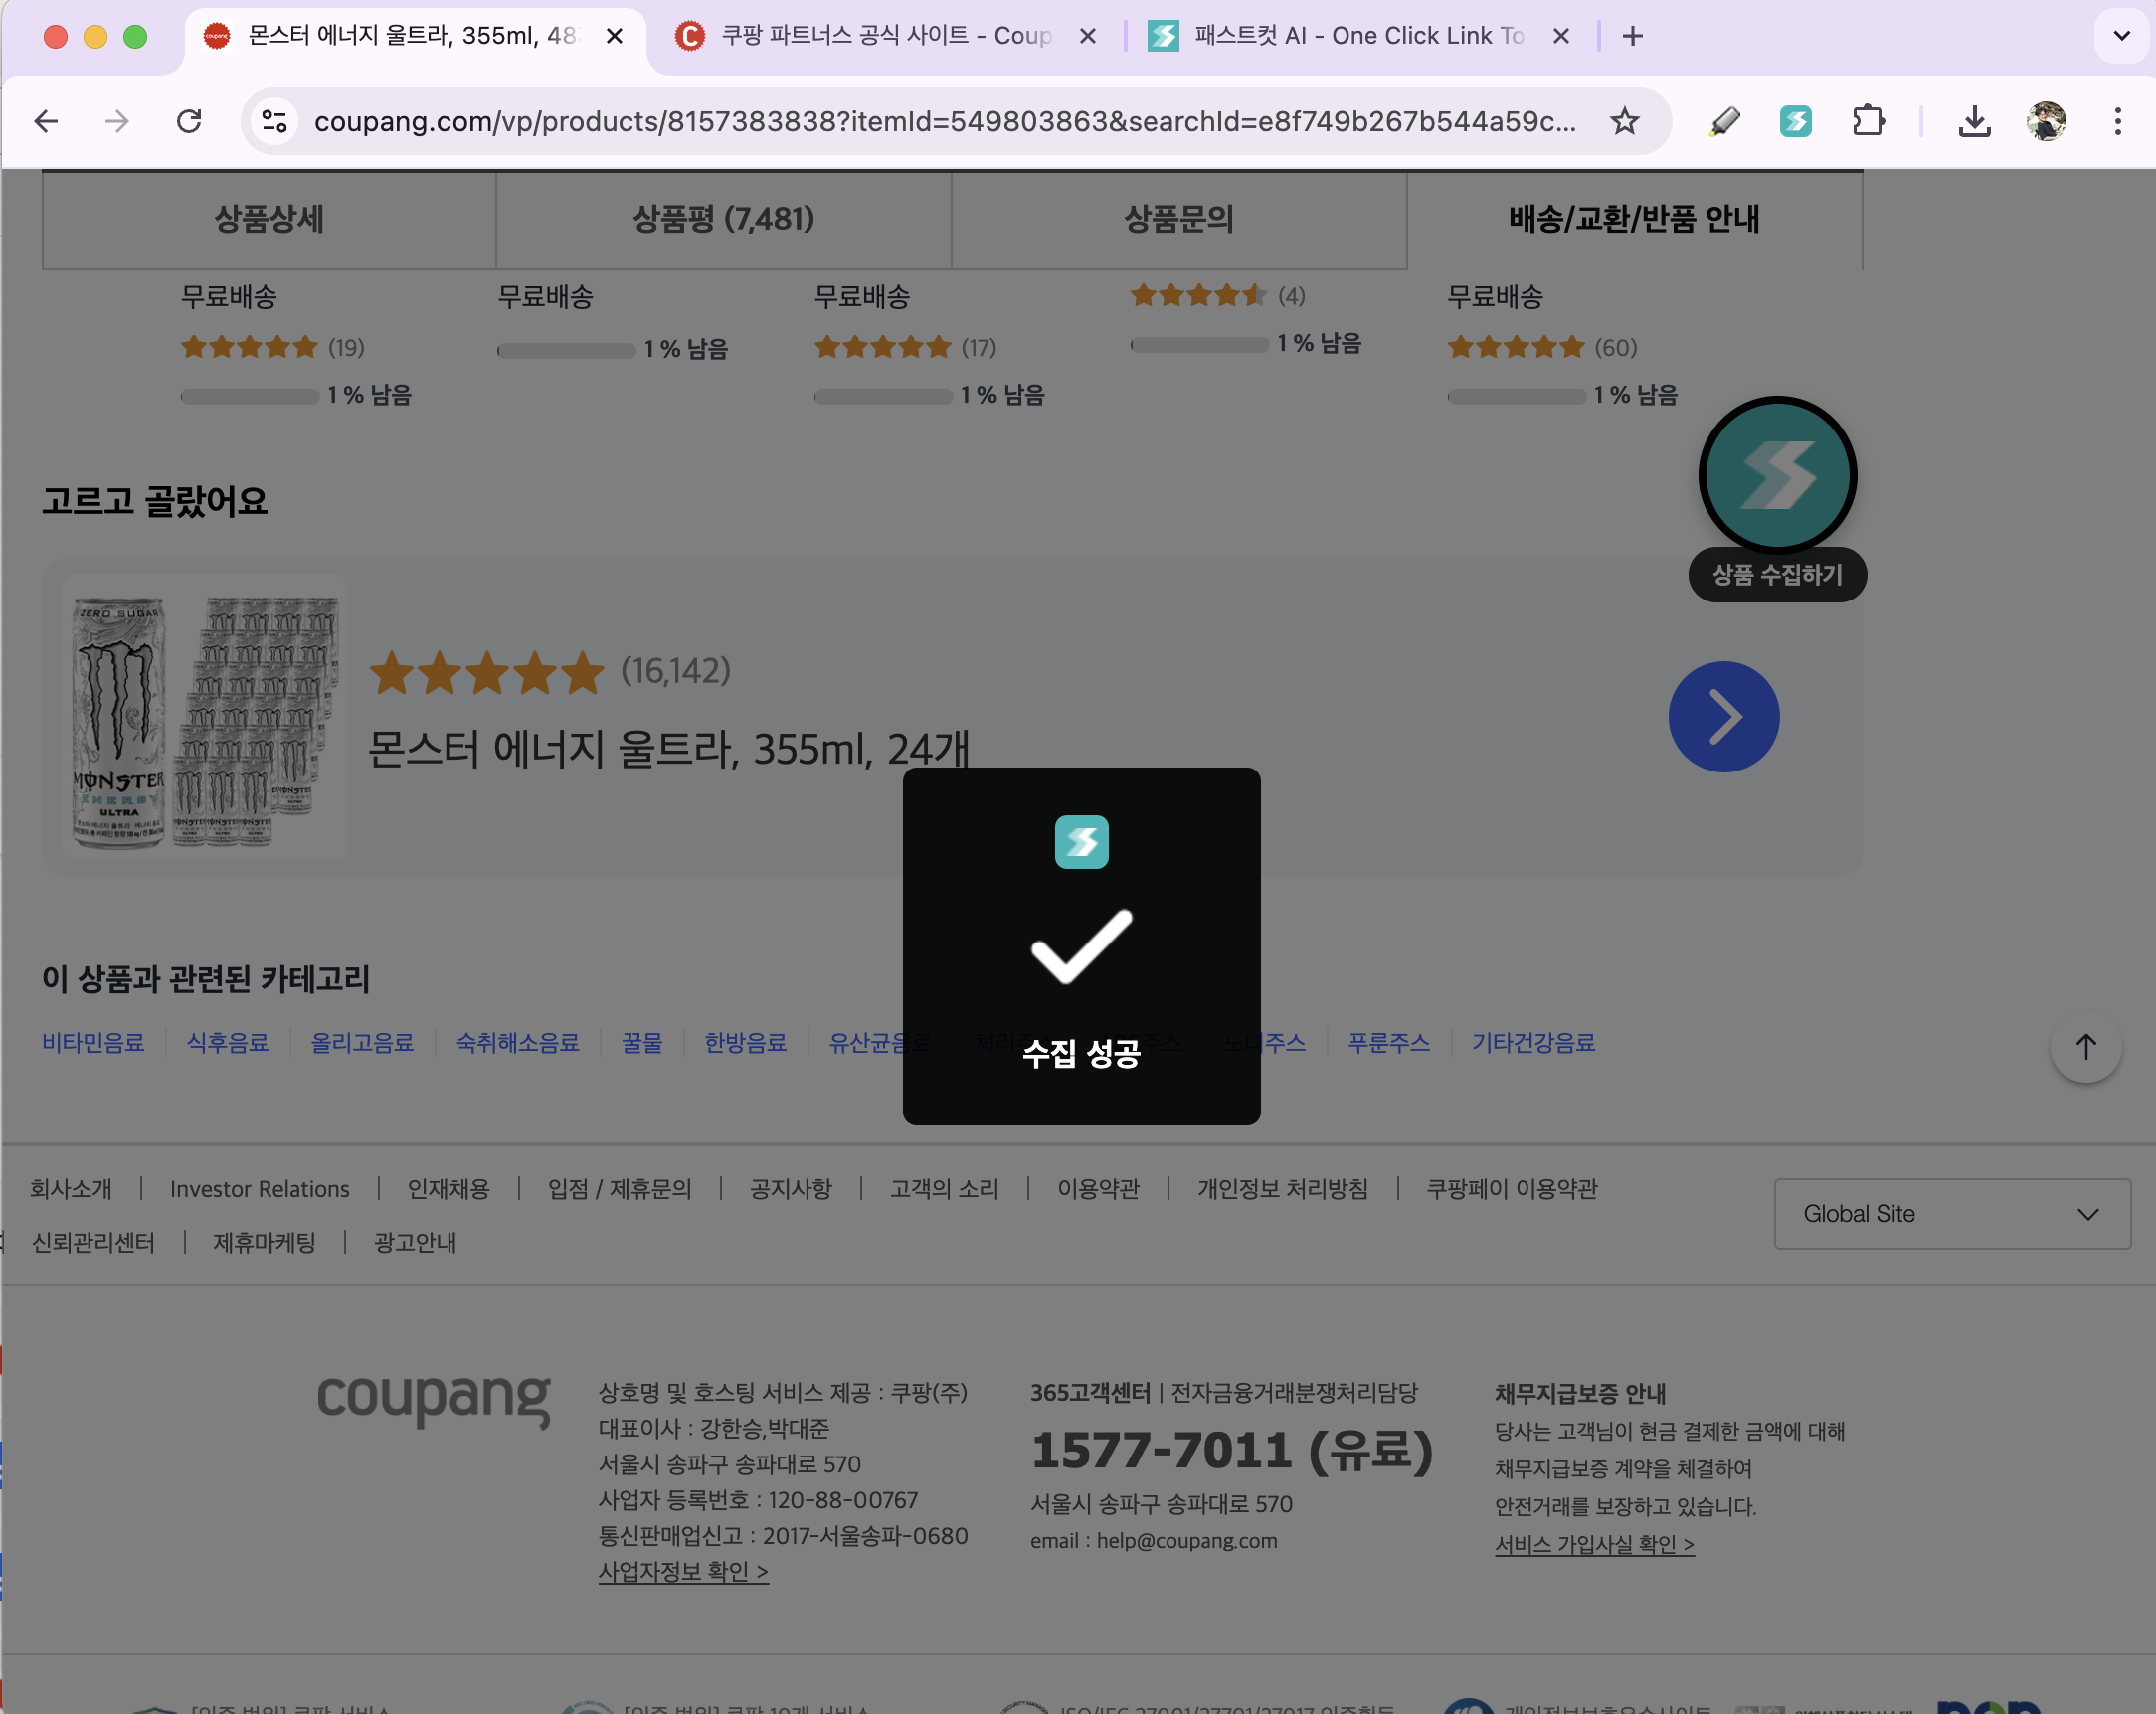
Task: Click the star rating with 60 reviews
Action: point(1543,348)
